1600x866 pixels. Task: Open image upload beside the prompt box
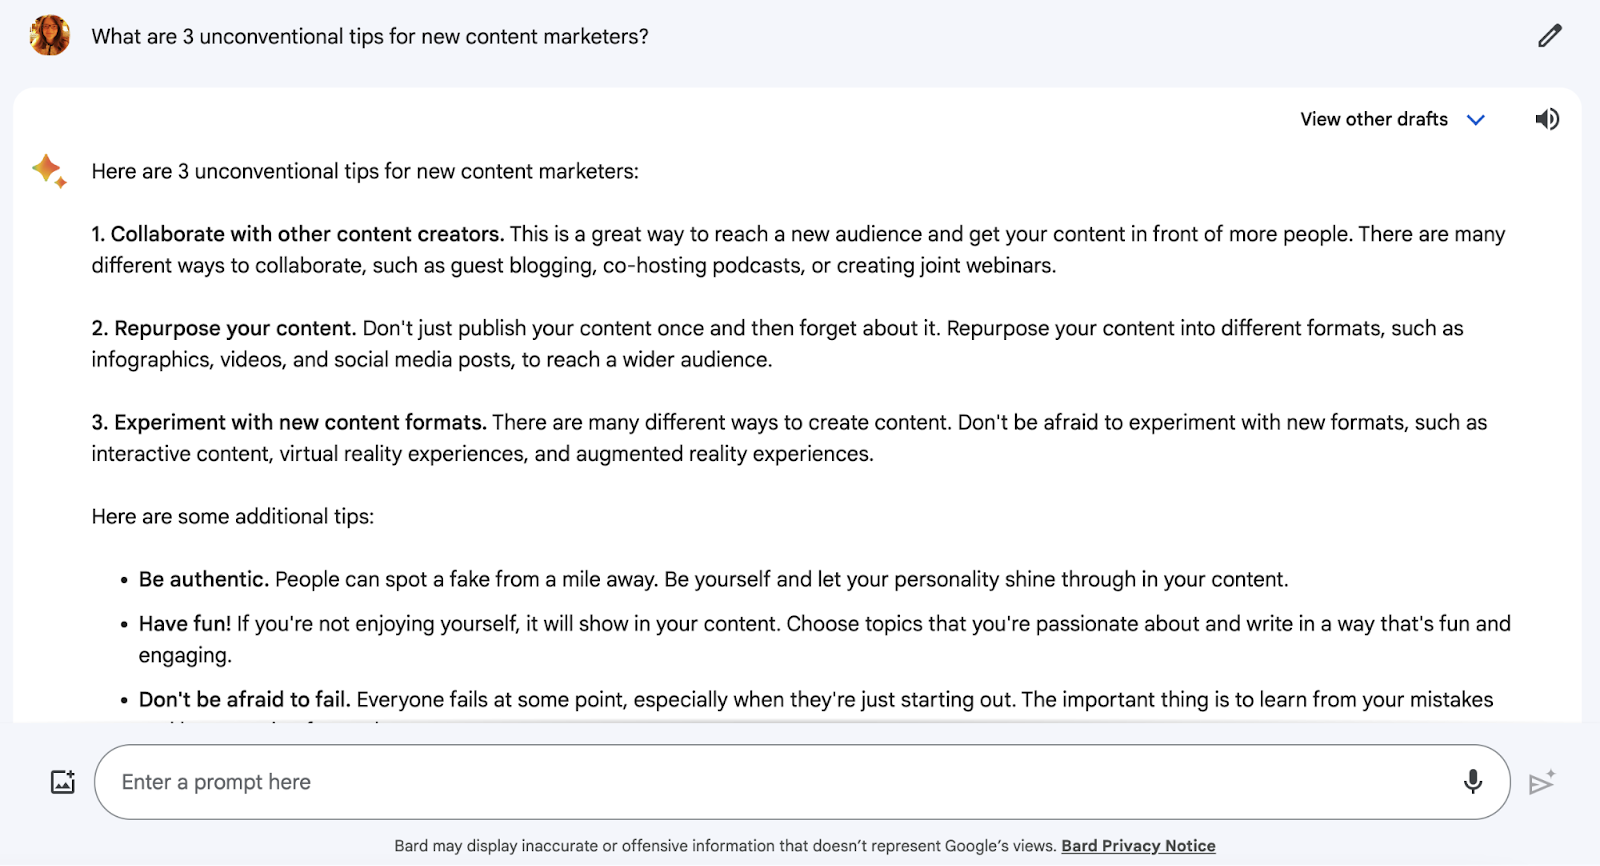[x=61, y=781]
